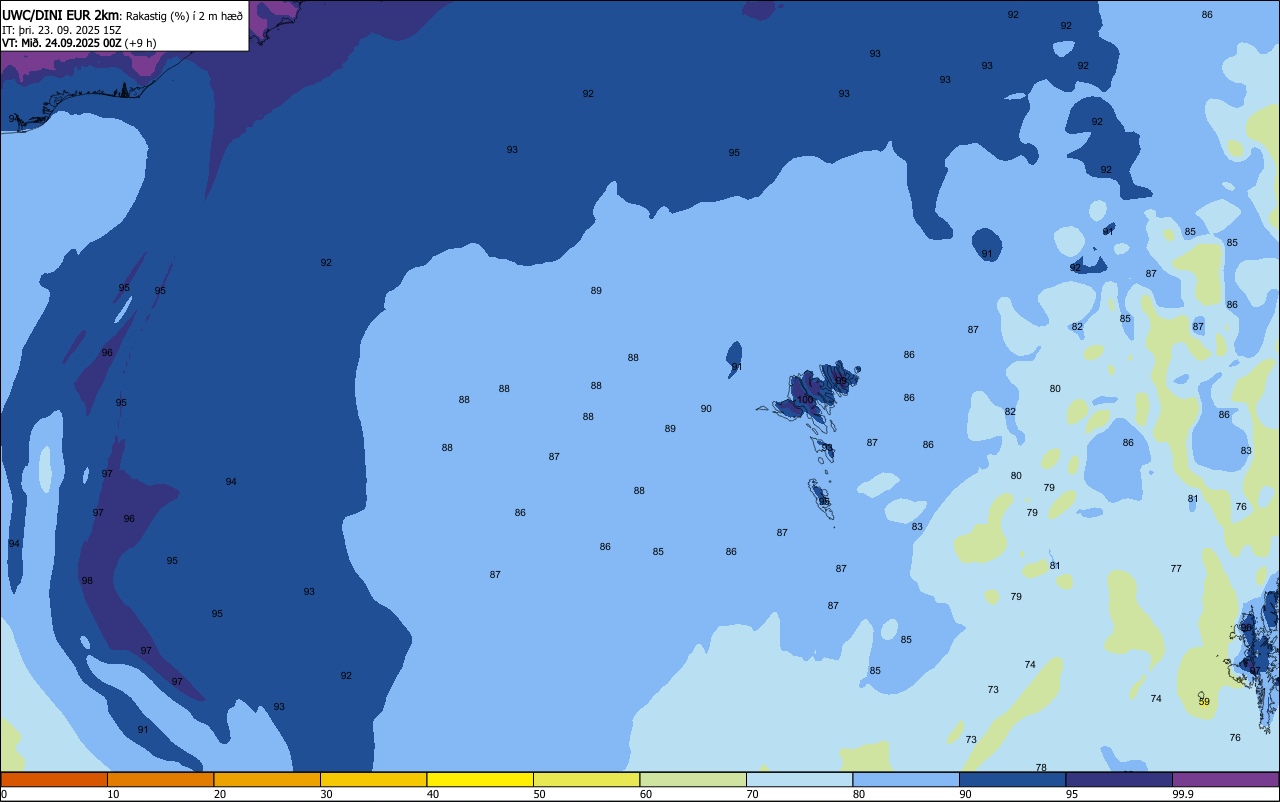Screen dimensions: 1280x802
Task: Click the purple above-99.9 legend segment
Action: (x=1225, y=779)
